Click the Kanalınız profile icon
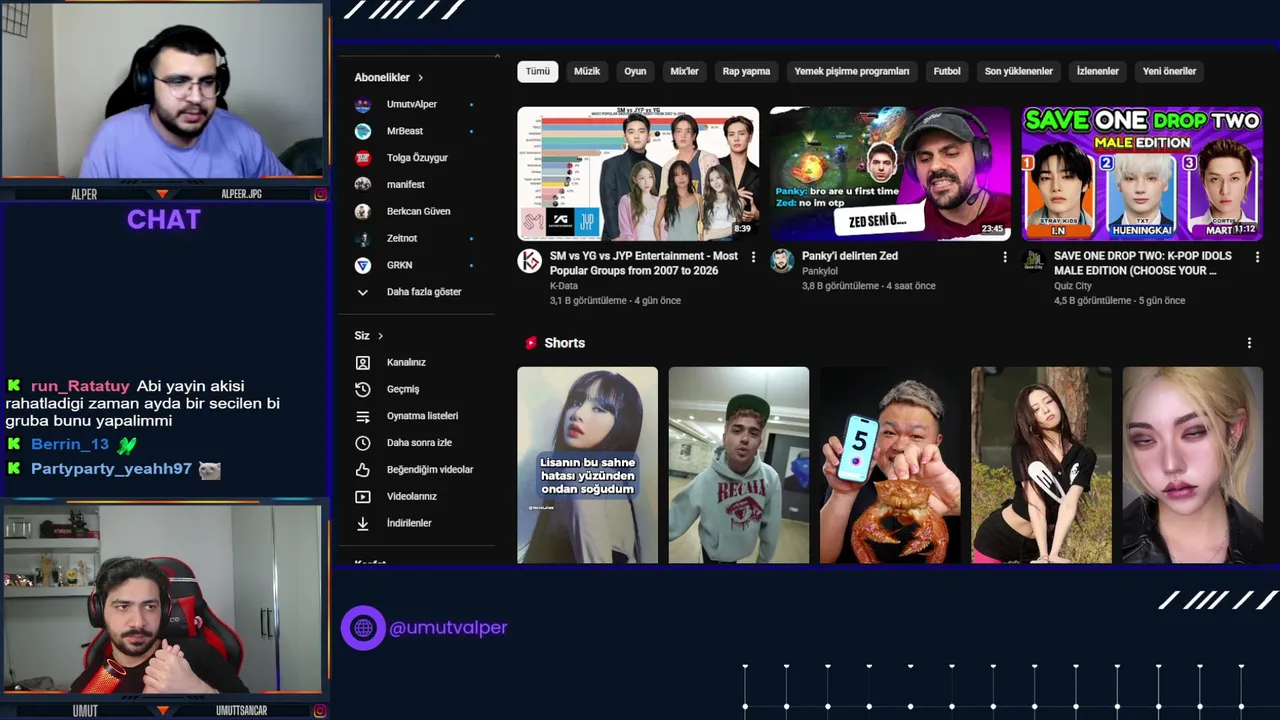The height and width of the screenshot is (720, 1280). click(363, 362)
